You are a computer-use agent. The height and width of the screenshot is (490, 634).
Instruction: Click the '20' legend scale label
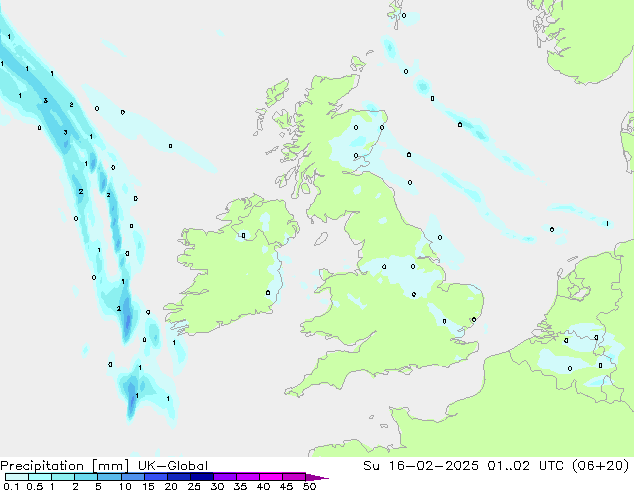(x=171, y=486)
